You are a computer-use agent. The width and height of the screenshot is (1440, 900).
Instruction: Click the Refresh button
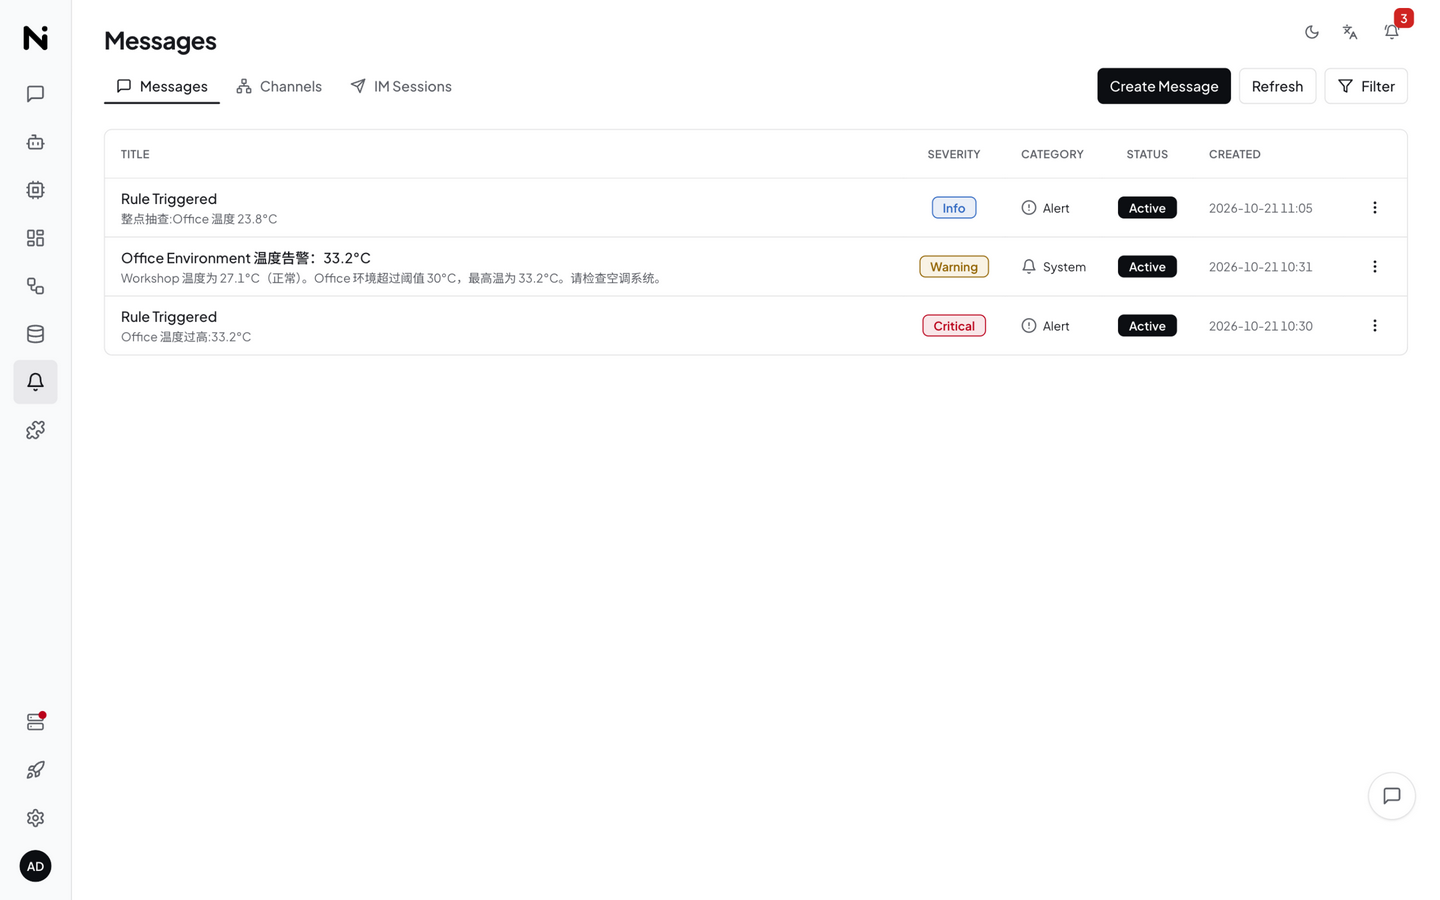(1277, 86)
